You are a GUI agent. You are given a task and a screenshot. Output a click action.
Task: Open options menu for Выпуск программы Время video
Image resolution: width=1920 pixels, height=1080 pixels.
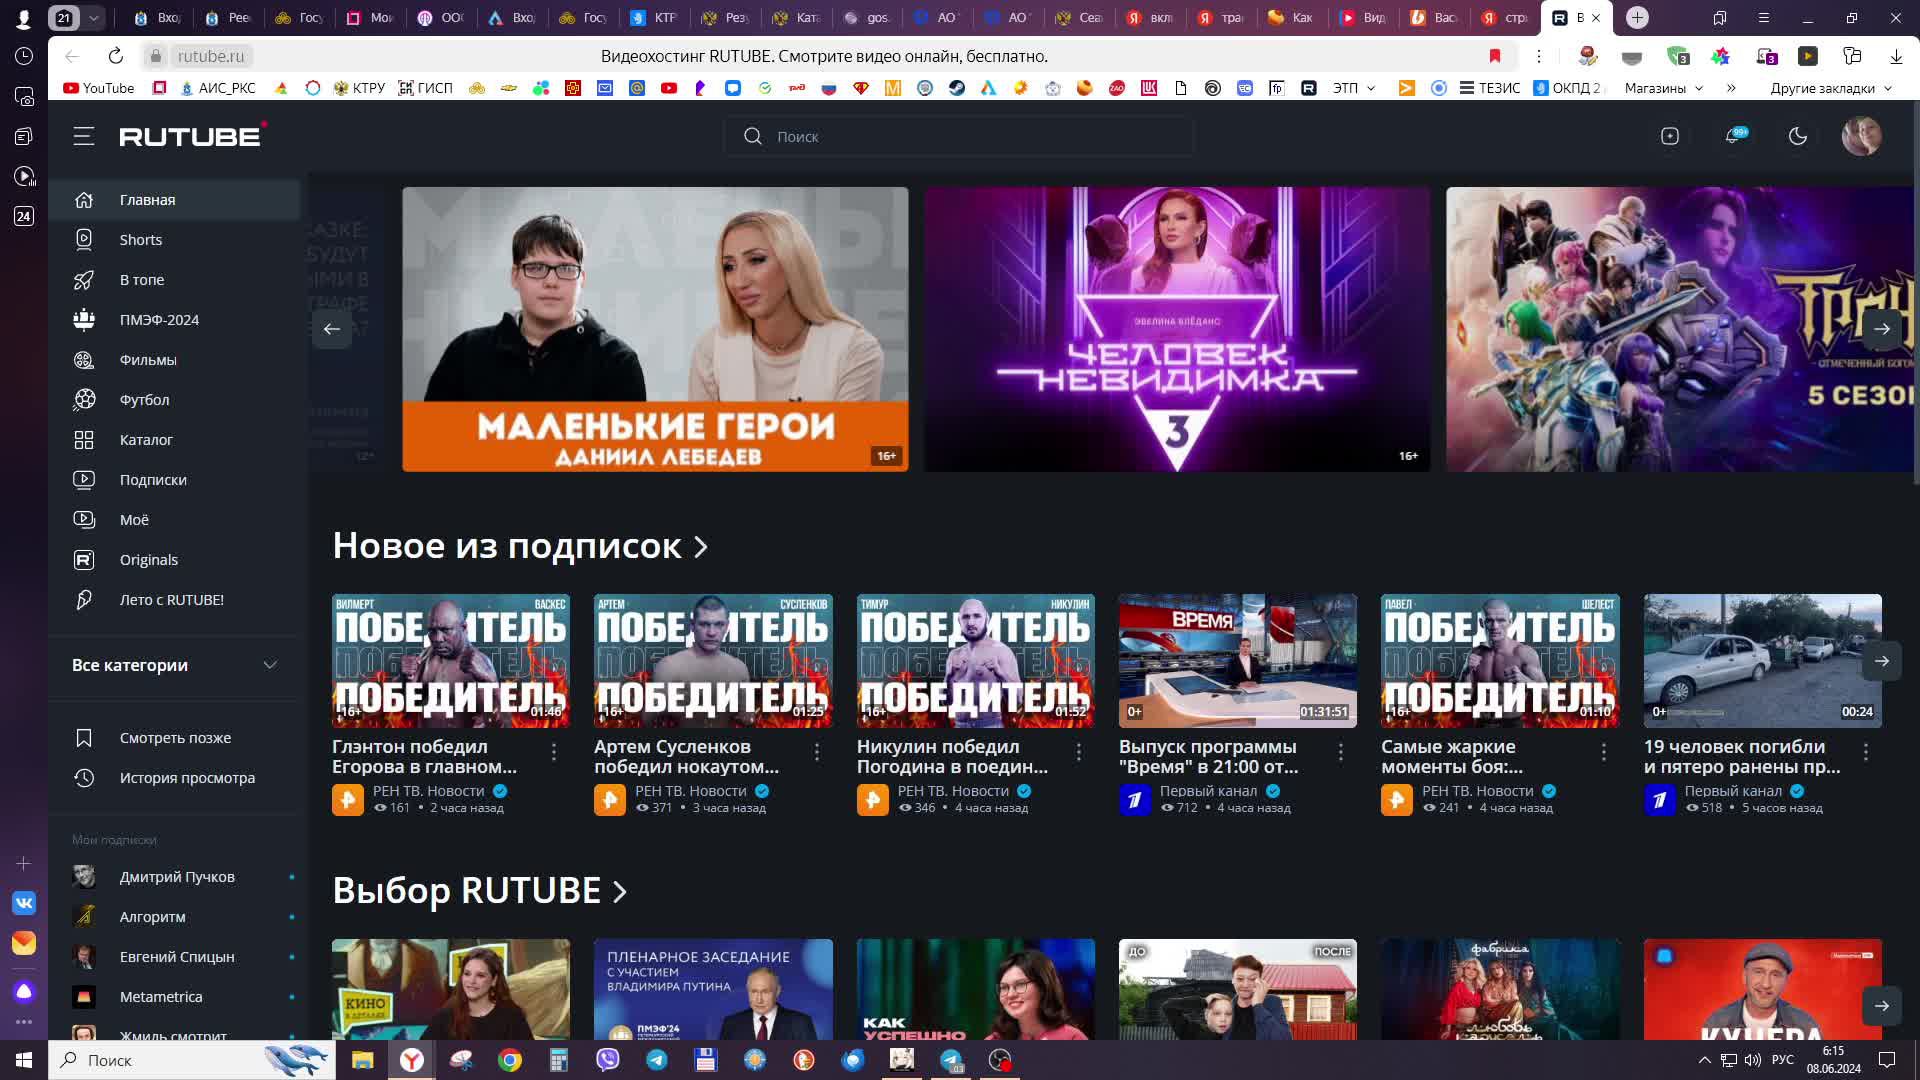1341,752
